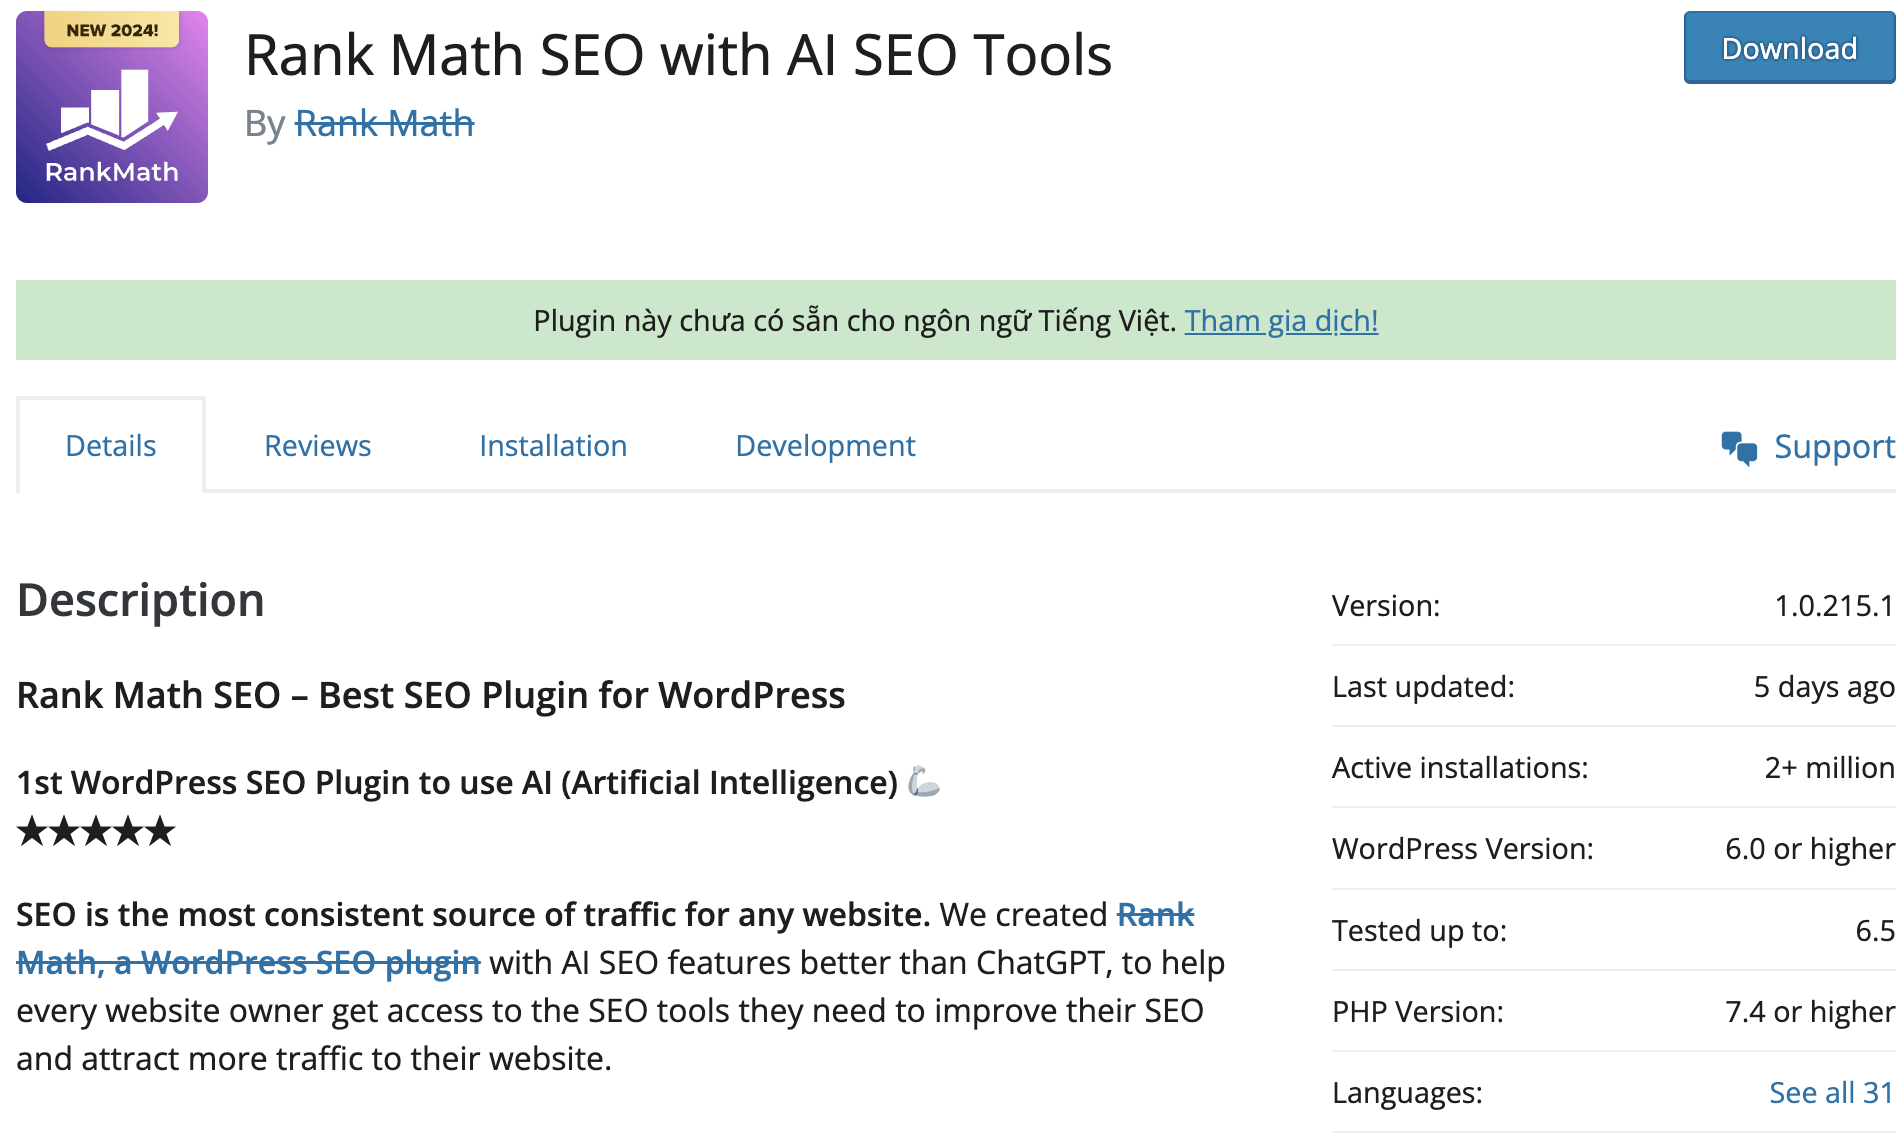Go to the Development tab
The image size is (1904, 1144).
(x=825, y=446)
